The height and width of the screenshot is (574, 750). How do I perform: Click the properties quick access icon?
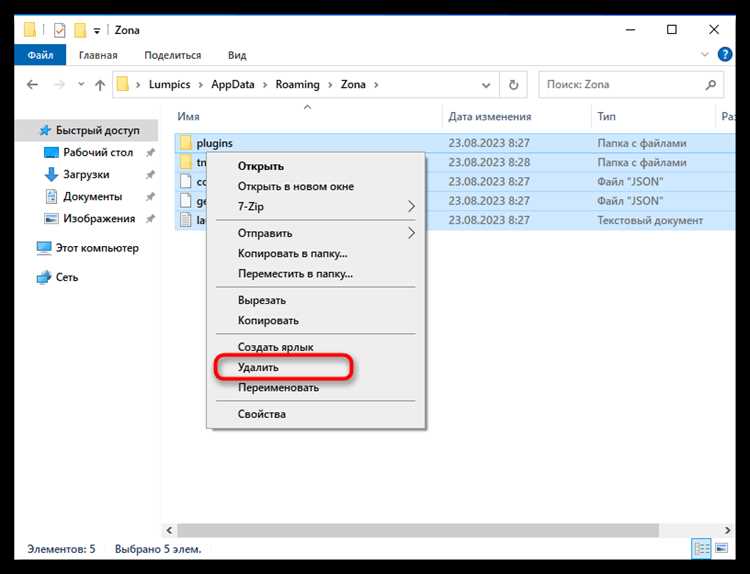click(x=59, y=30)
